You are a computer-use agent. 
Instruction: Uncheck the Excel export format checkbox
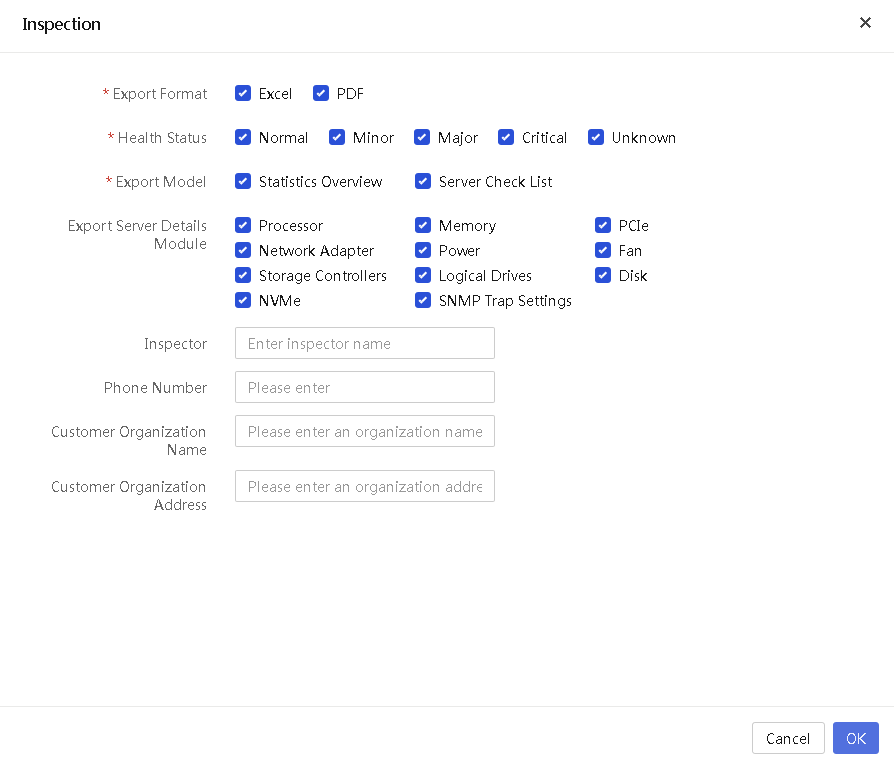[243, 93]
